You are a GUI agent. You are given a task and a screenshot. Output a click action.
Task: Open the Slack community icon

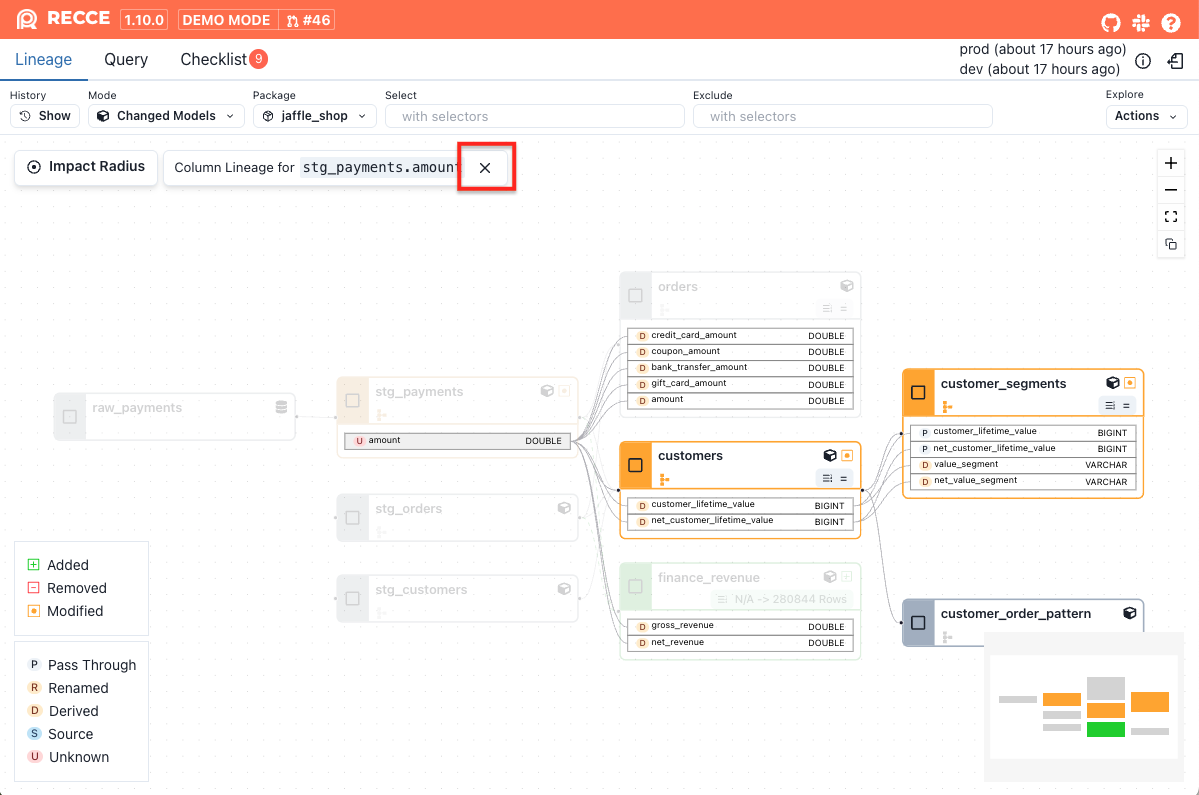[1141, 22]
